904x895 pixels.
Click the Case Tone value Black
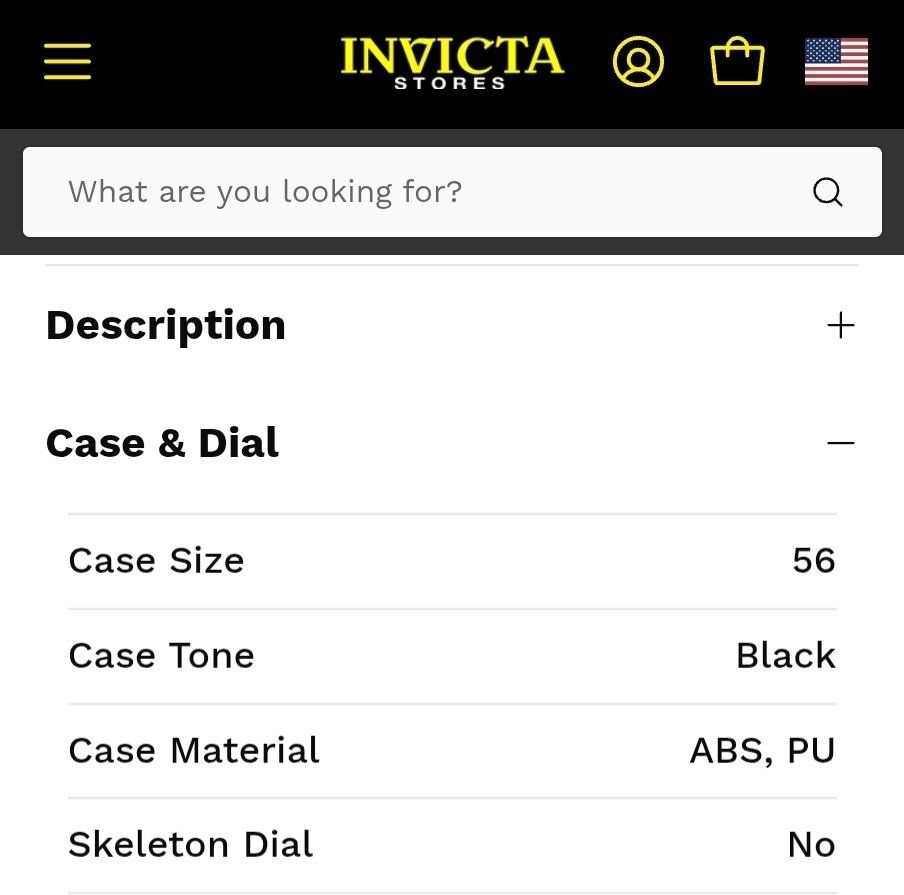tap(786, 656)
